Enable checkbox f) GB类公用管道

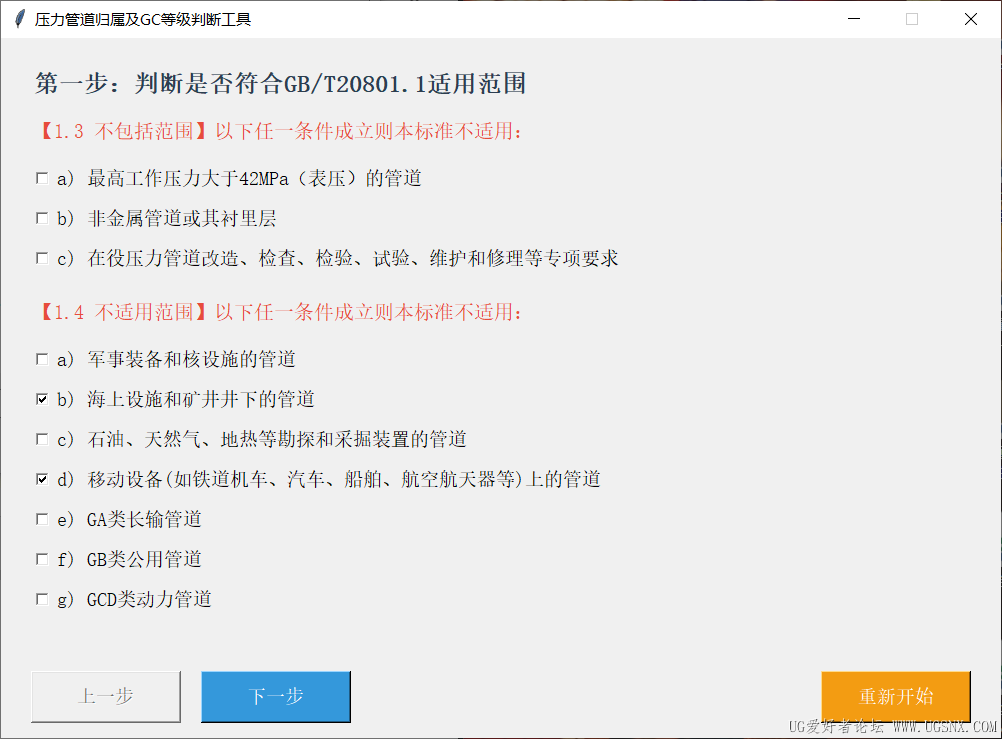(42, 559)
